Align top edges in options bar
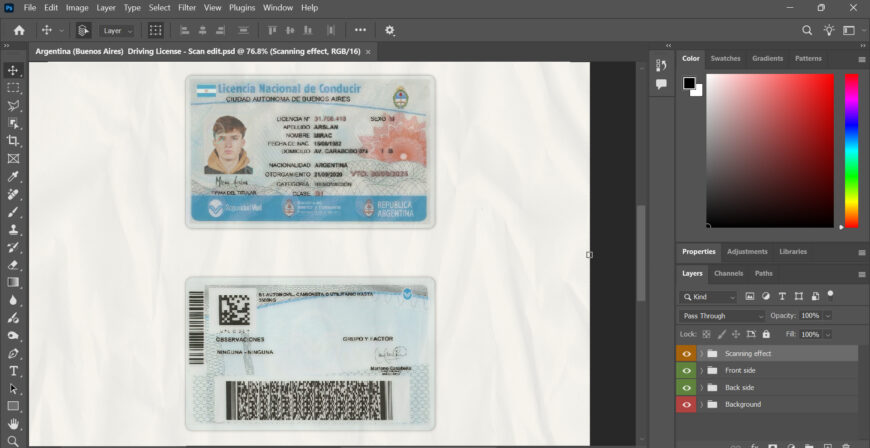The image size is (870, 448). pyautogui.click(x=272, y=31)
